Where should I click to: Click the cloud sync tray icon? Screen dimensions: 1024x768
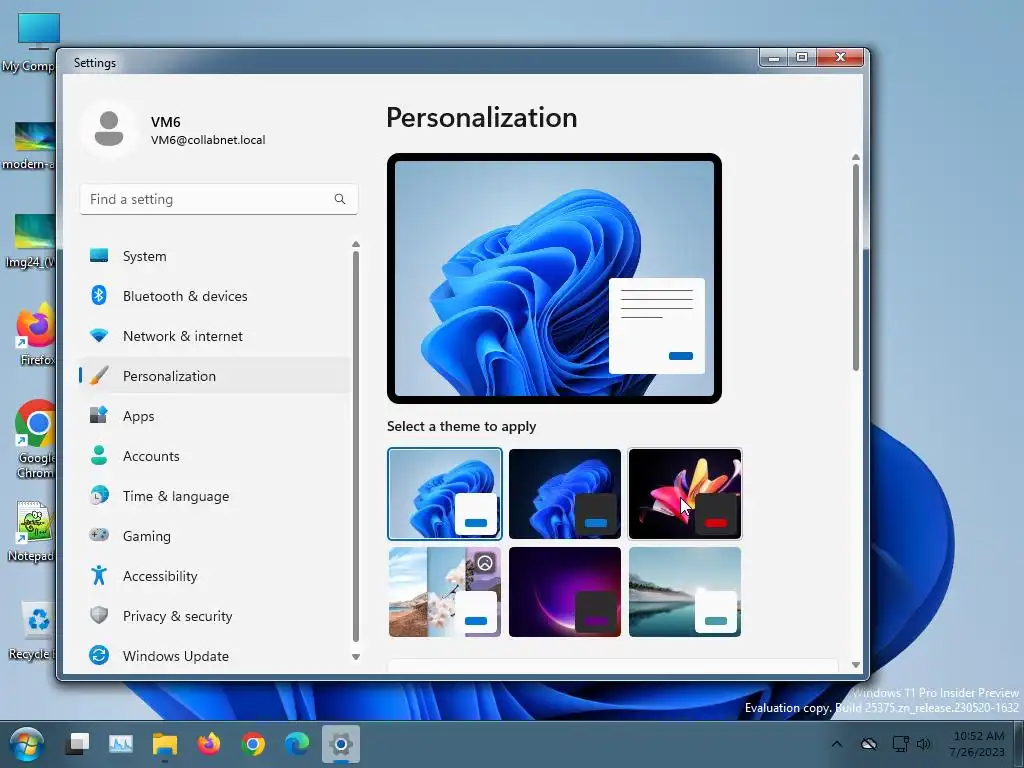tap(869, 744)
